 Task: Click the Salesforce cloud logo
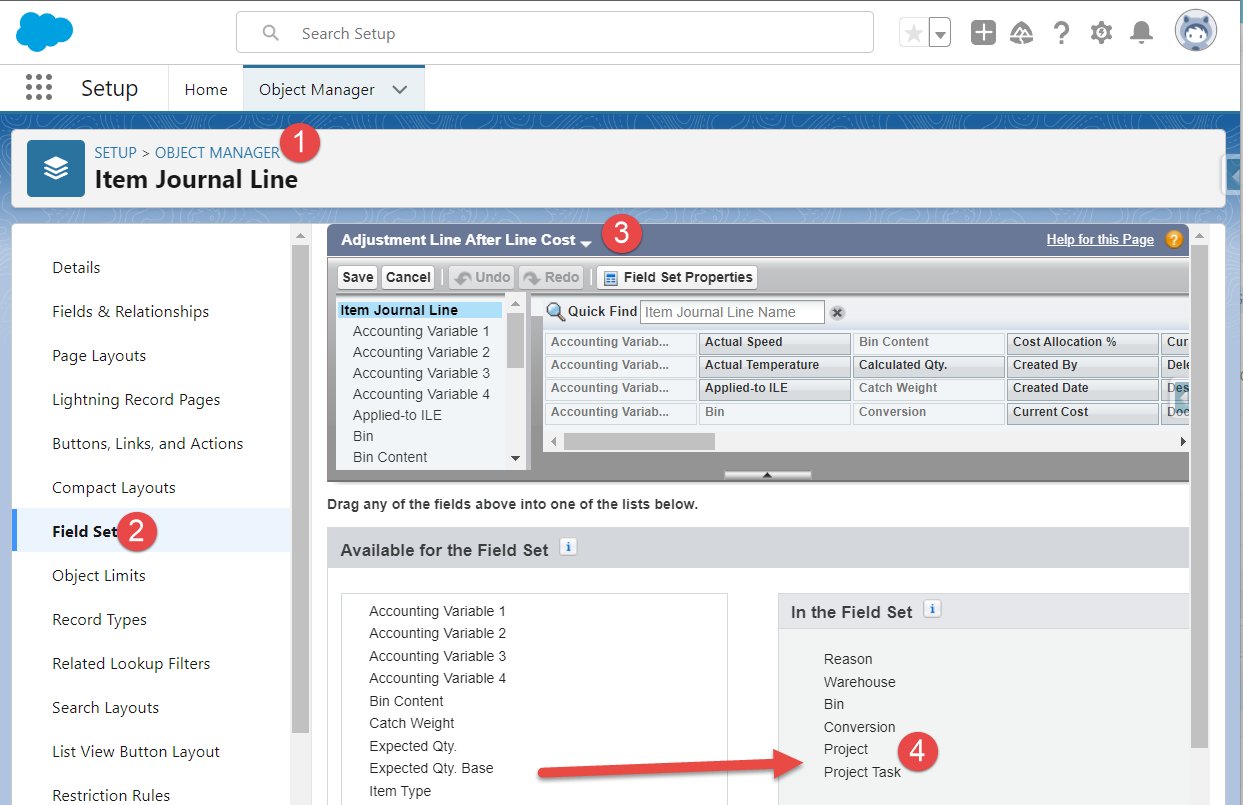coord(45,32)
